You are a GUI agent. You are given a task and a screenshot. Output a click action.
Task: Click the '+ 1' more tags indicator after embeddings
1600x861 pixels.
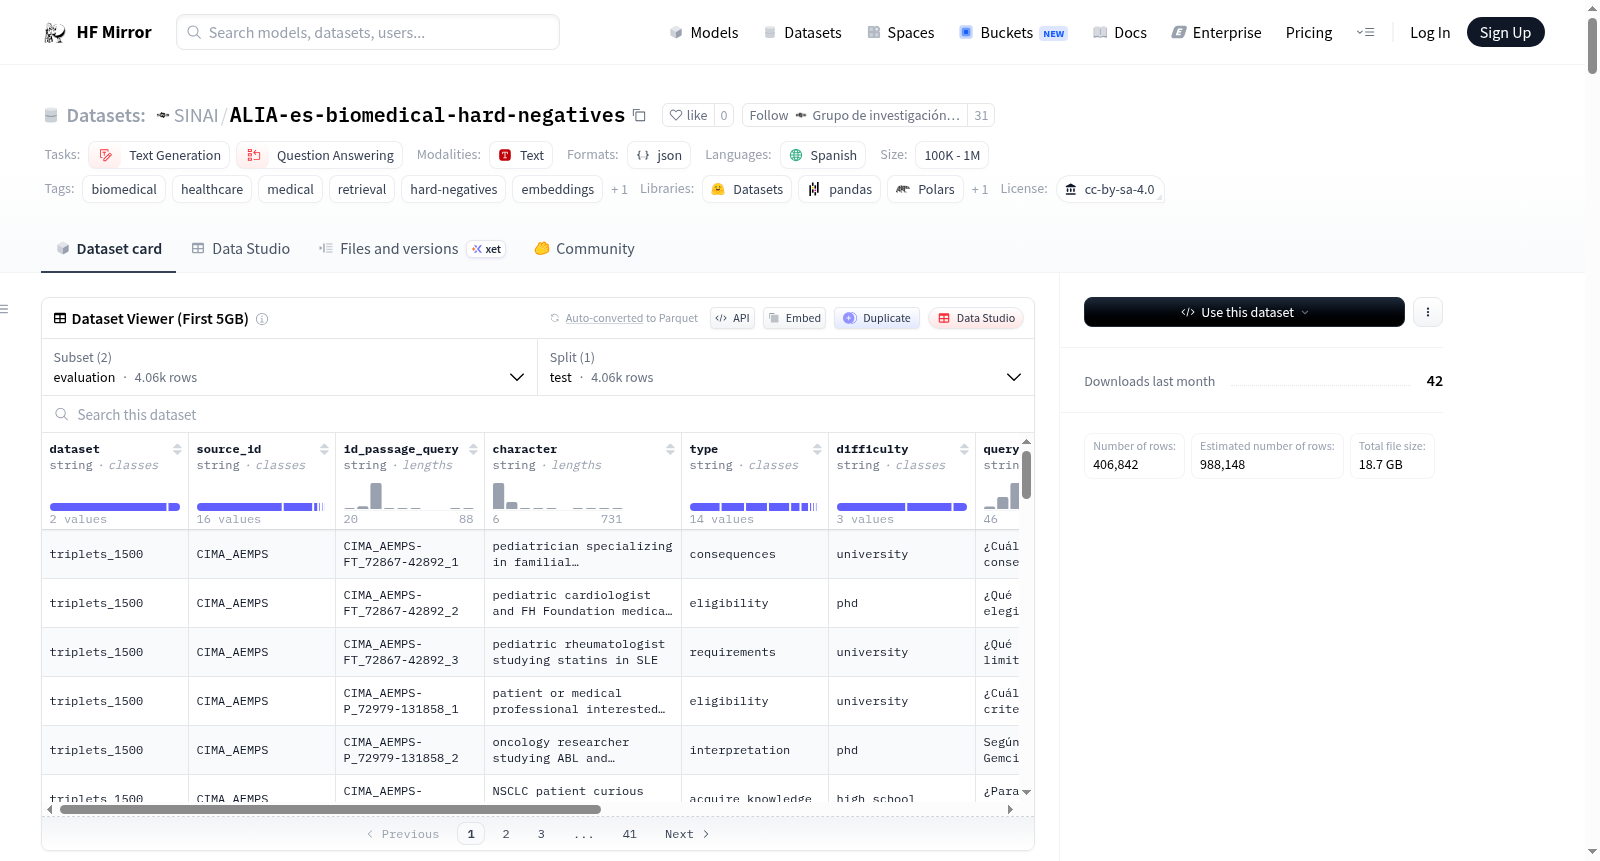pyautogui.click(x=619, y=189)
